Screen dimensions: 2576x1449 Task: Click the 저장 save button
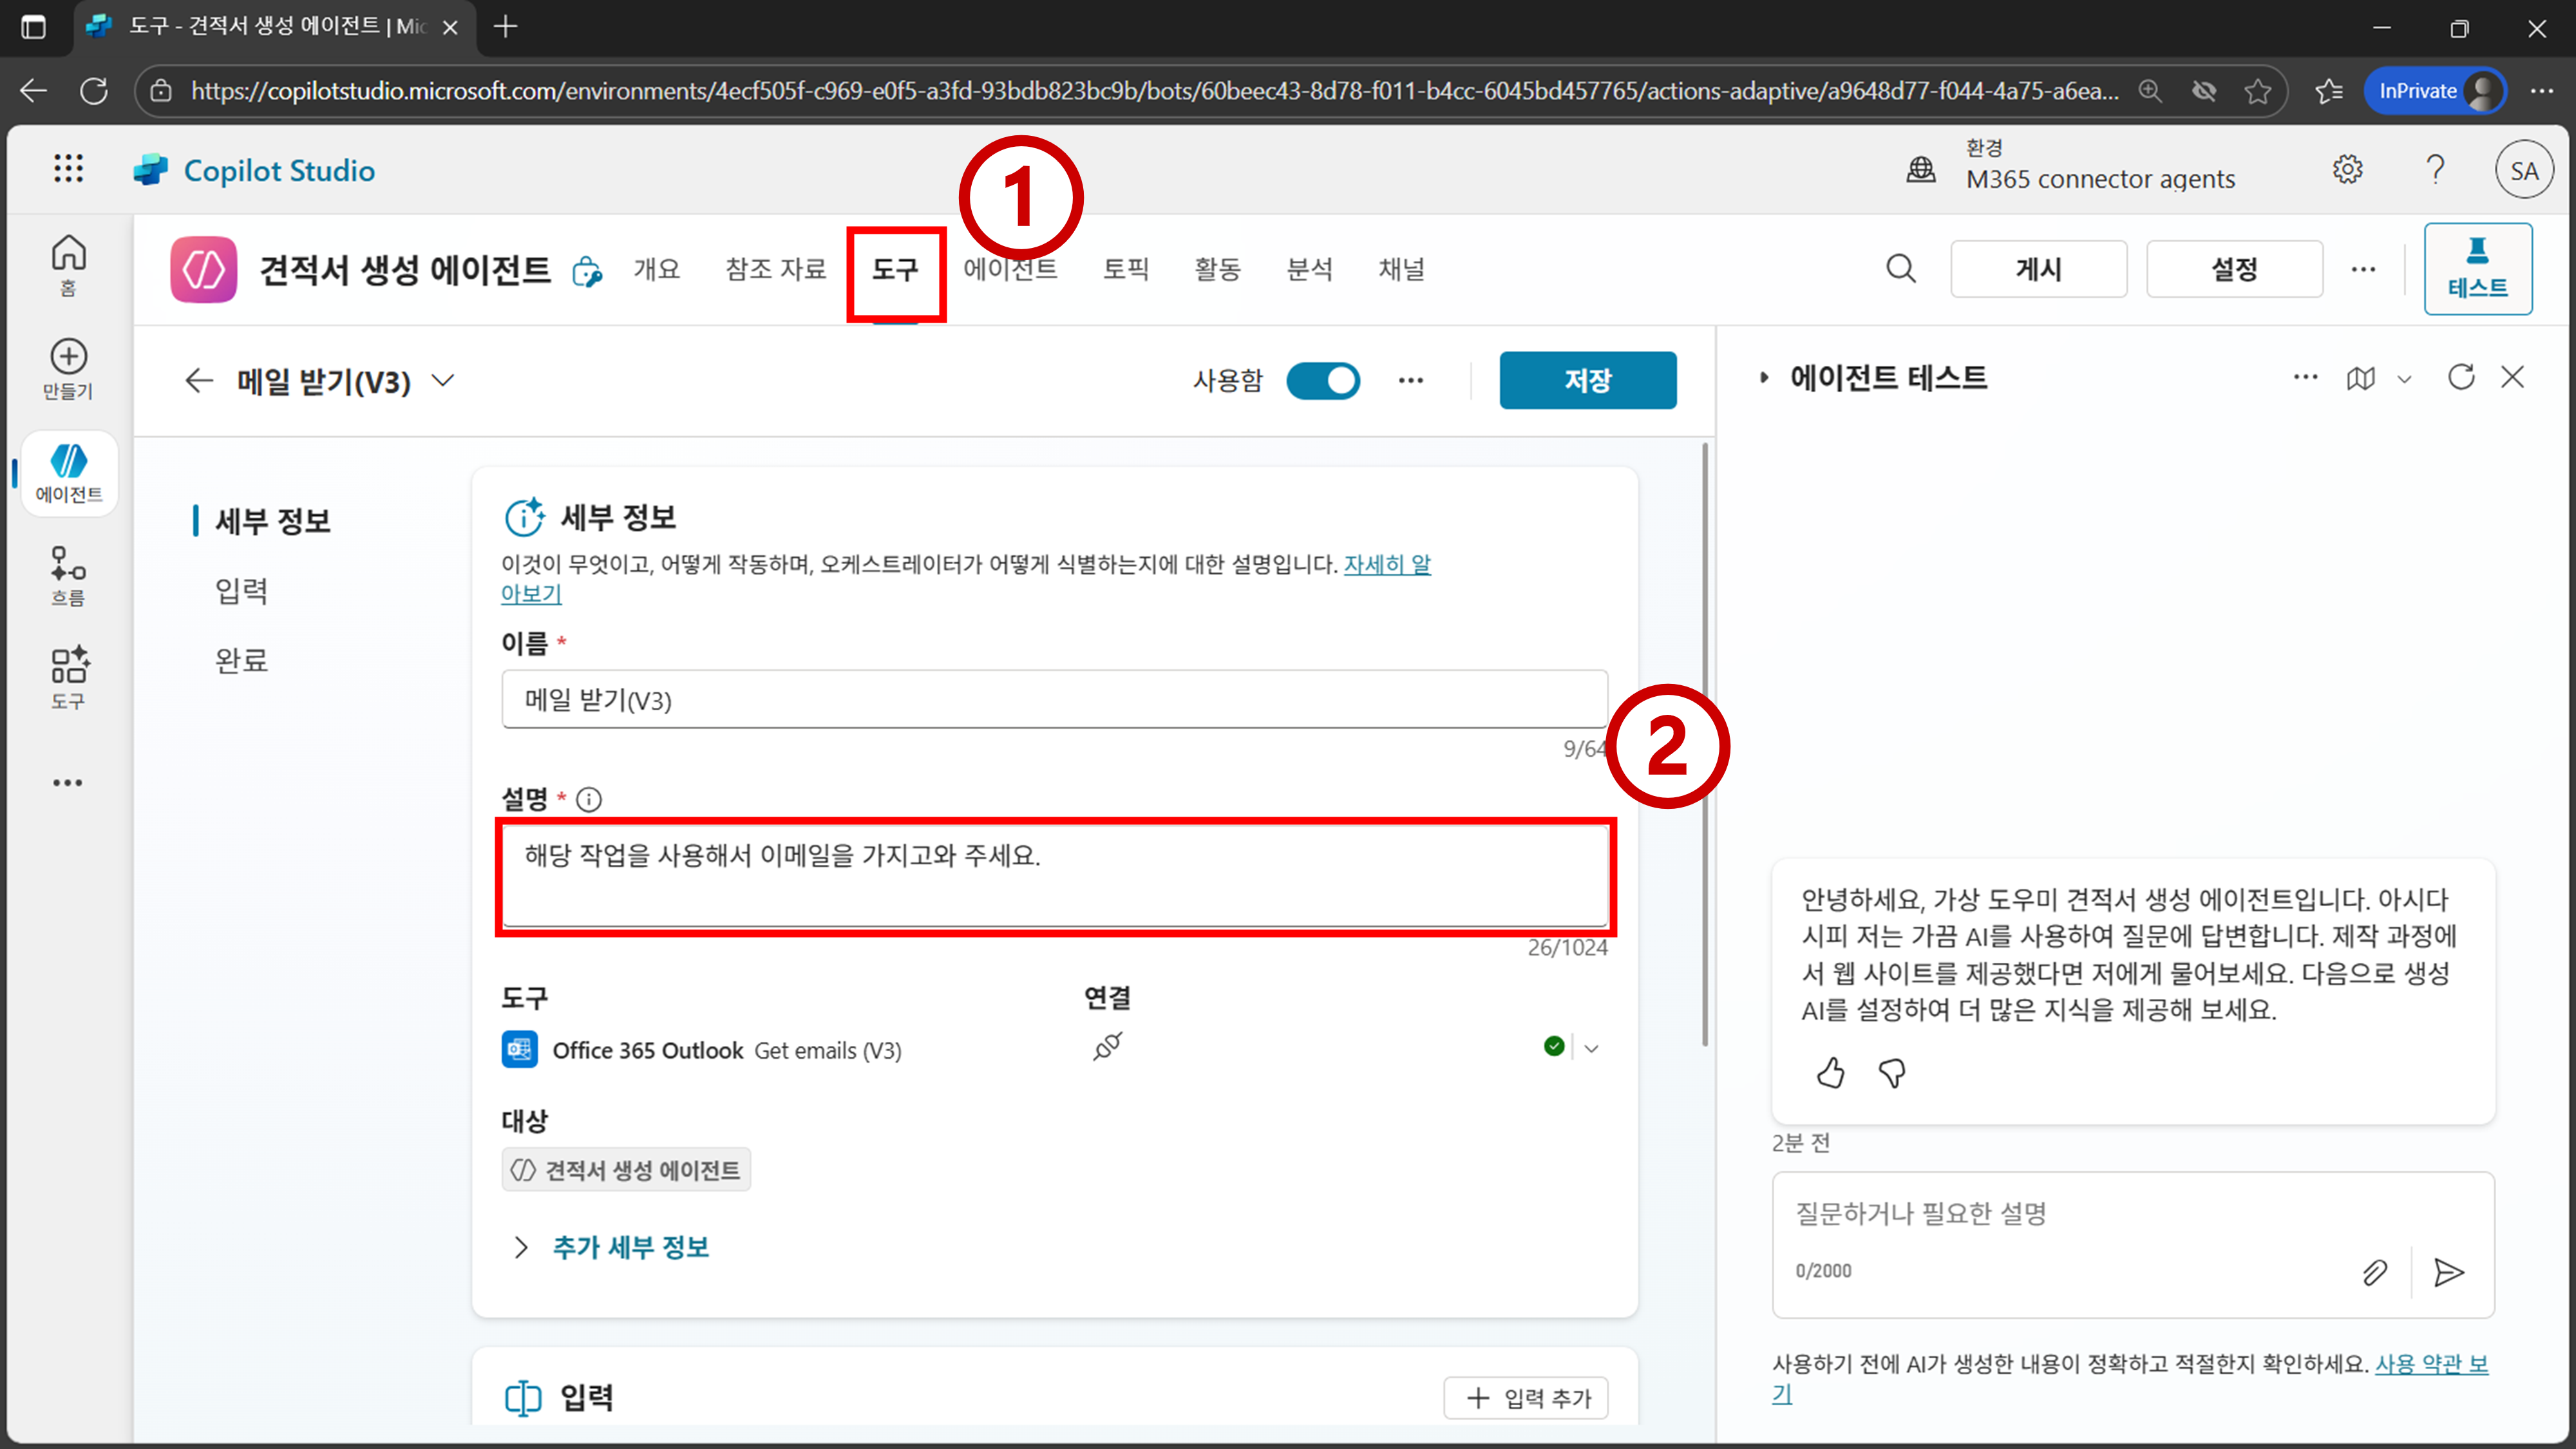coord(1587,380)
